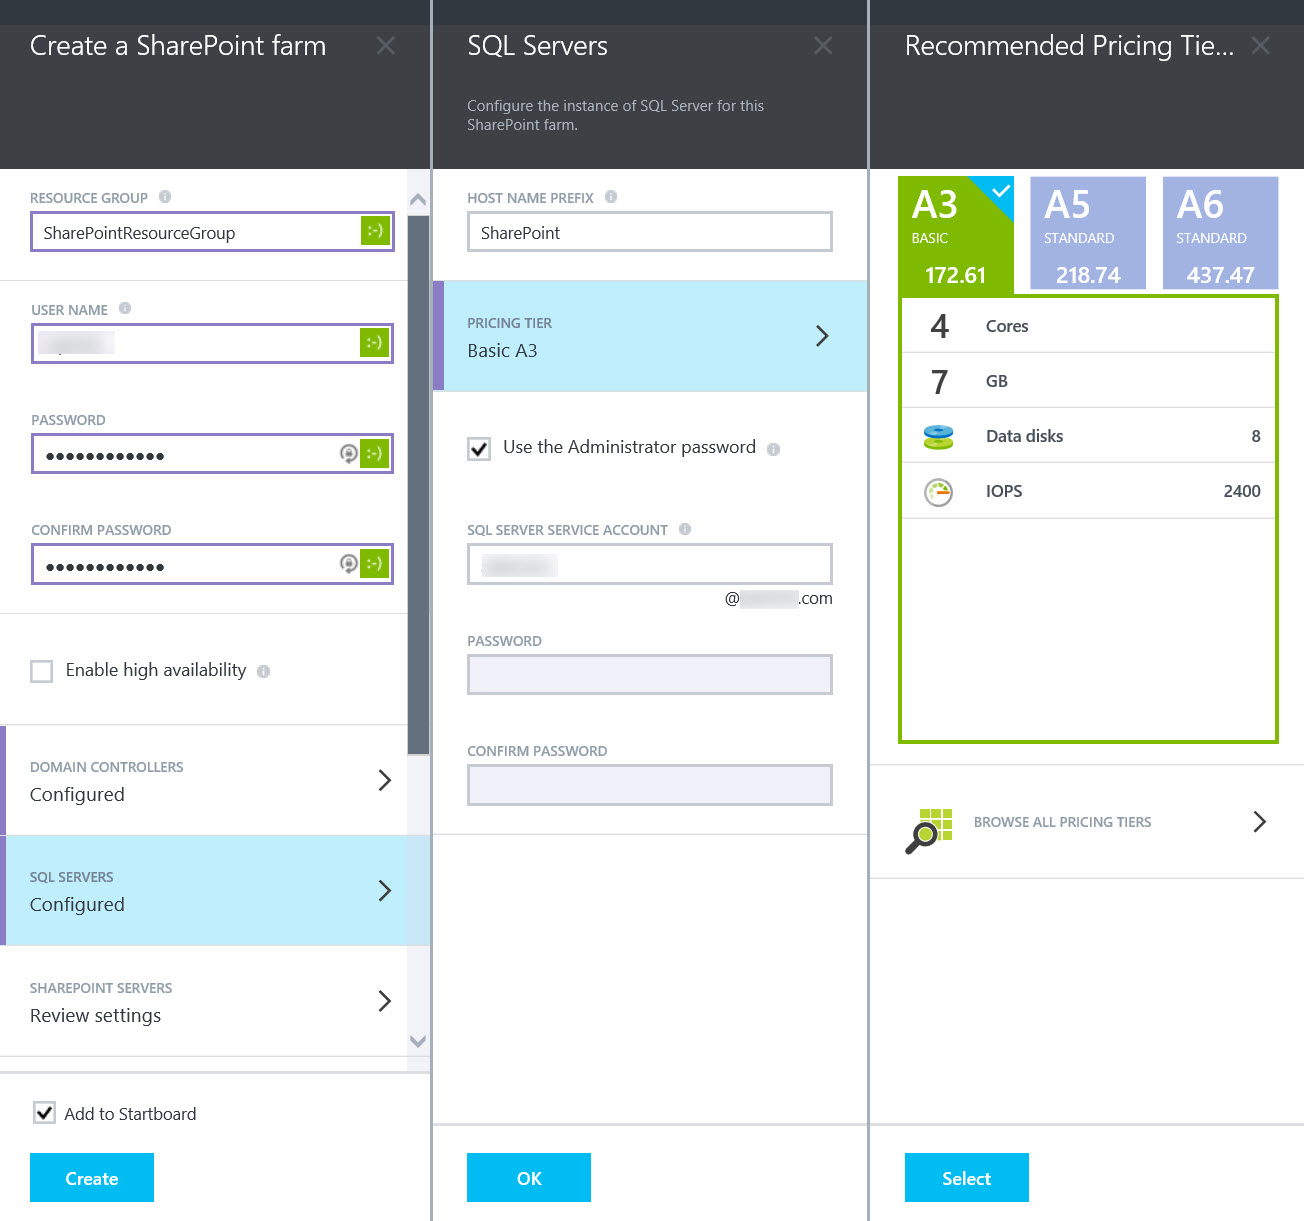
Task: Close the Recommended Pricing Tiers blade
Action: point(1261,45)
